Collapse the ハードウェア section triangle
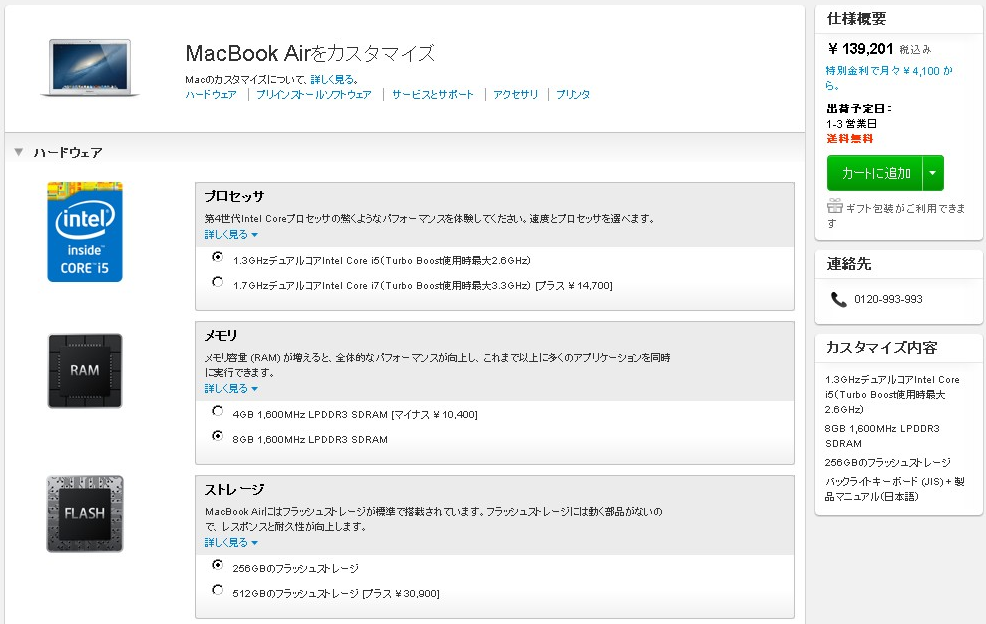Viewport: 986px width, 624px height. tap(18, 152)
